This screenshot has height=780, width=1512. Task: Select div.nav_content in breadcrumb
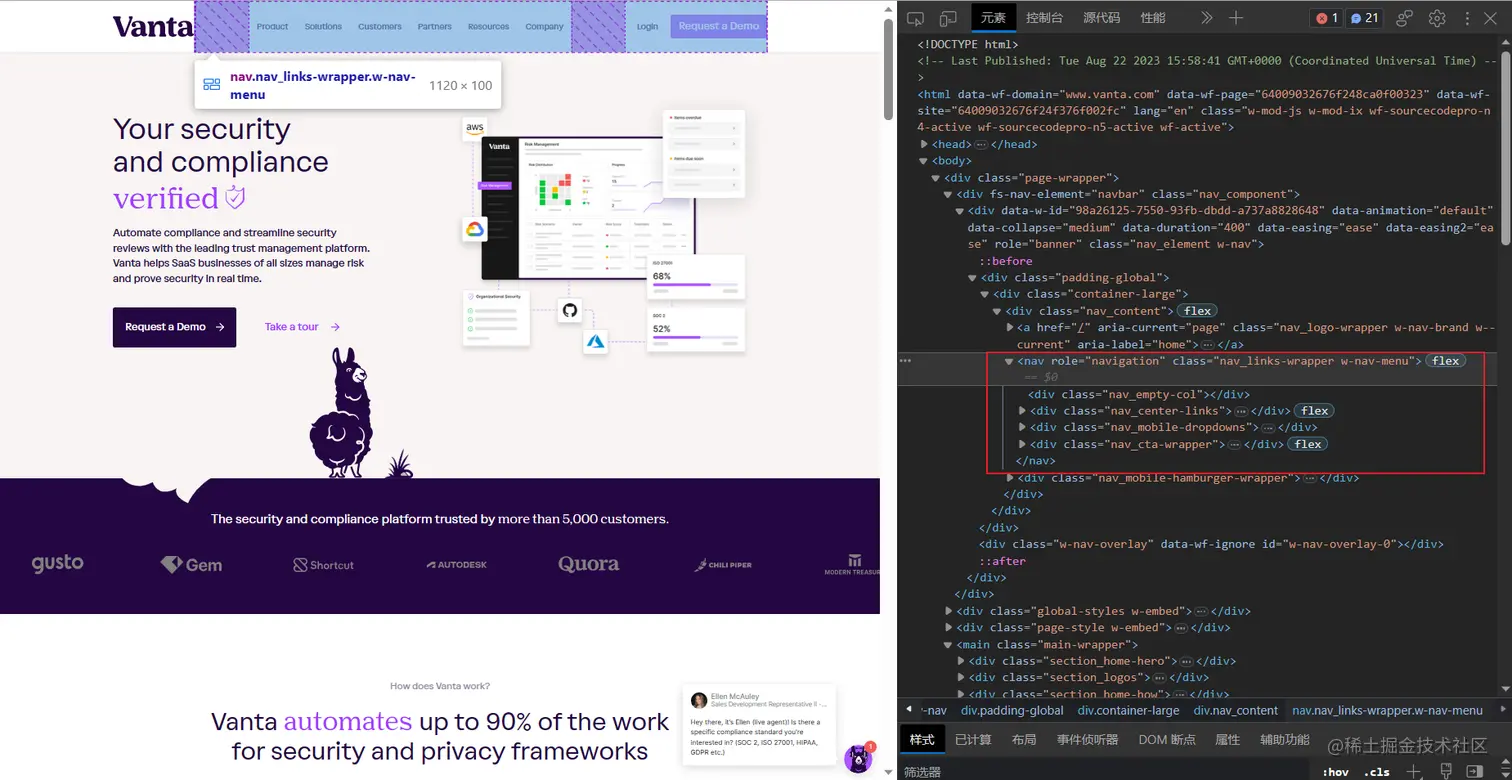[1236, 710]
